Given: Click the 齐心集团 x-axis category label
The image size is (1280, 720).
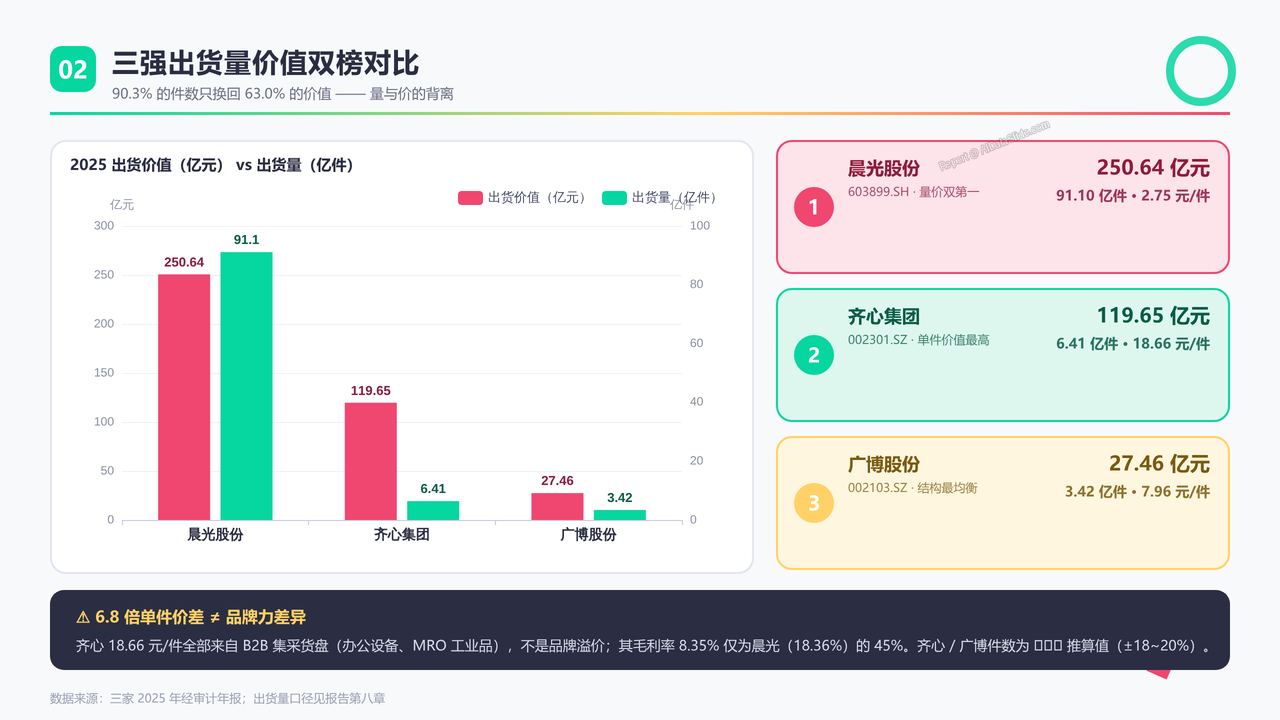Looking at the screenshot, I should [402, 535].
